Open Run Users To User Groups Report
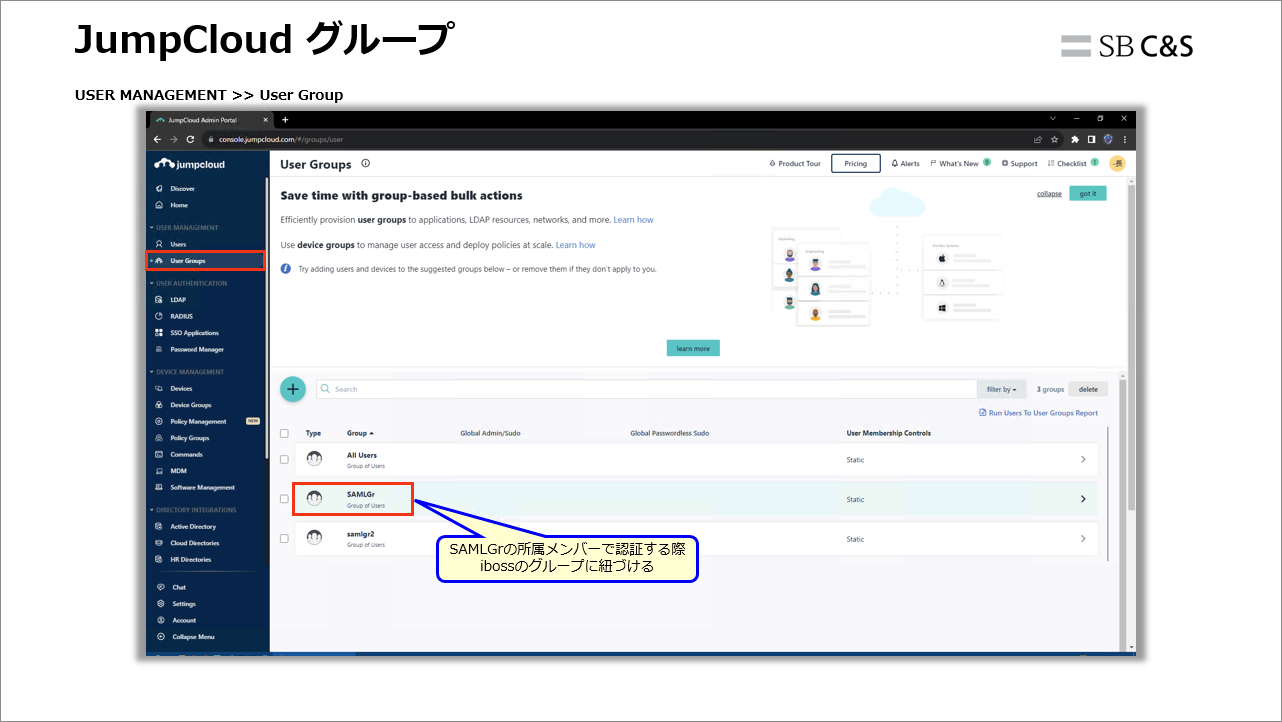Image resolution: width=1282 pixels, height=722 pixels. coord(1038,413)
